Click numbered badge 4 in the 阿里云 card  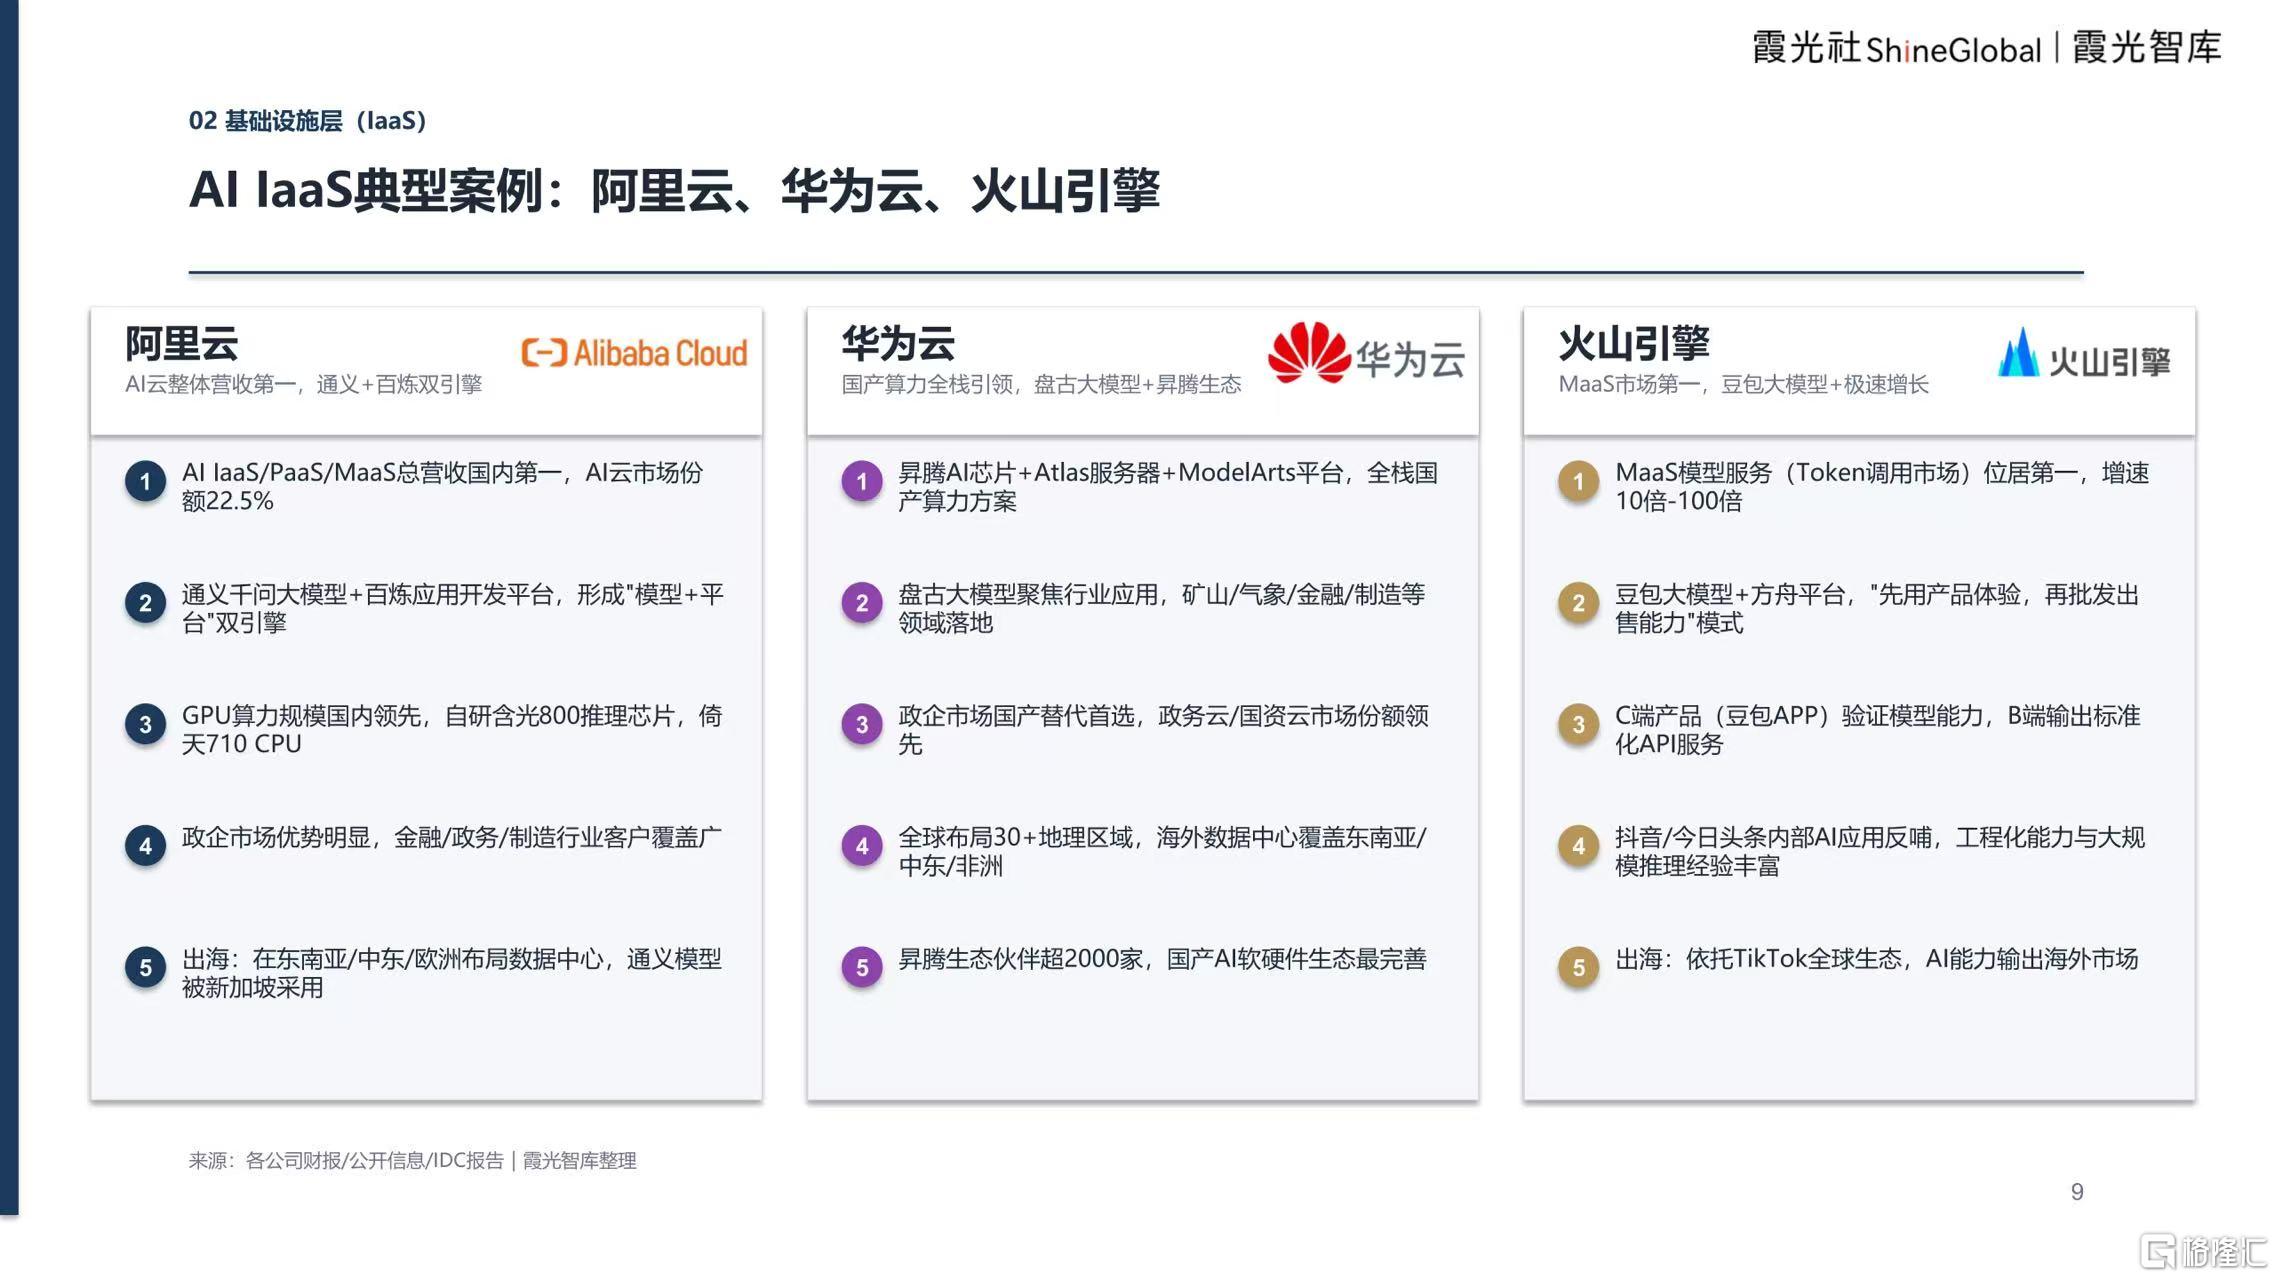click(x=145, y=847)
